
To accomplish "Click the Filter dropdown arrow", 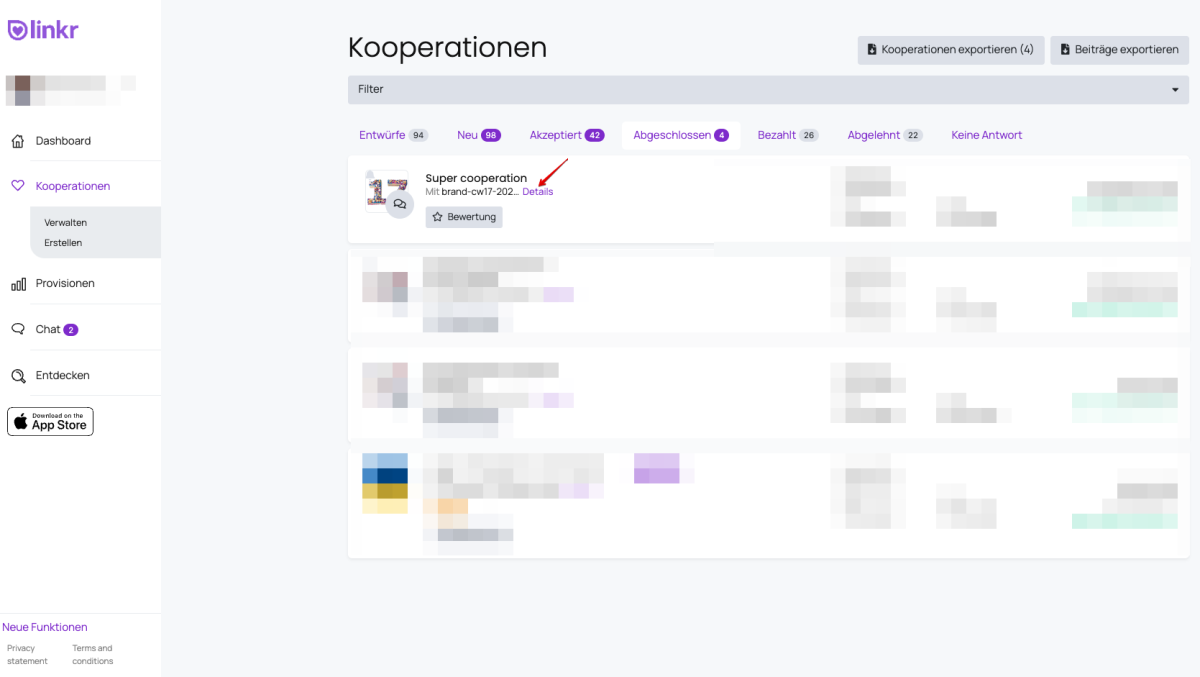I will click(x=1175, y=90).
